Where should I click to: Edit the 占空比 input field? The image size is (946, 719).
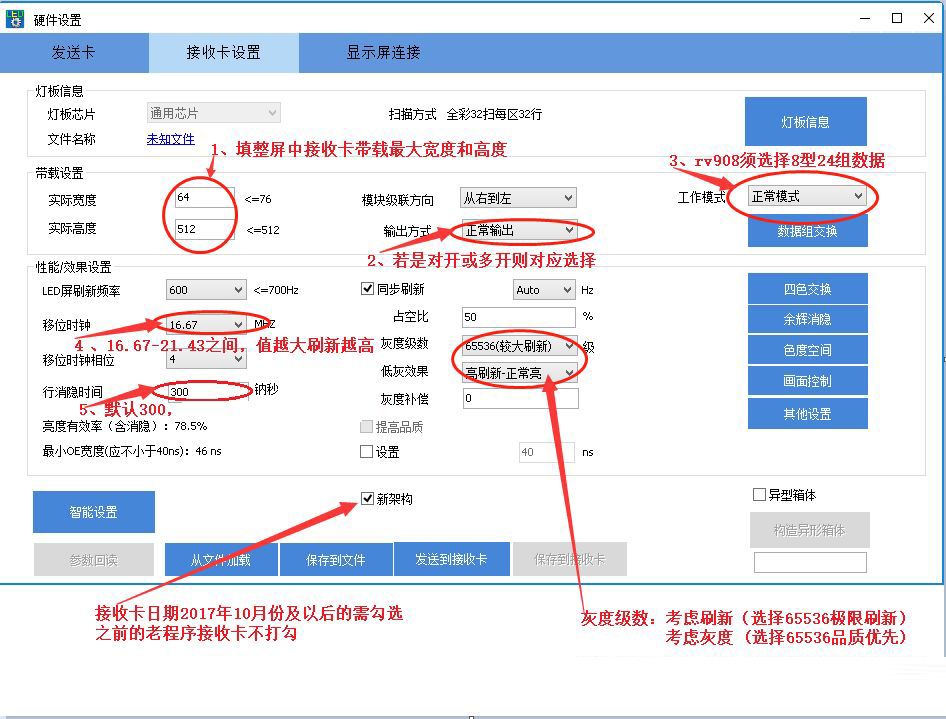pyautogui.click(x=519, y=317)
